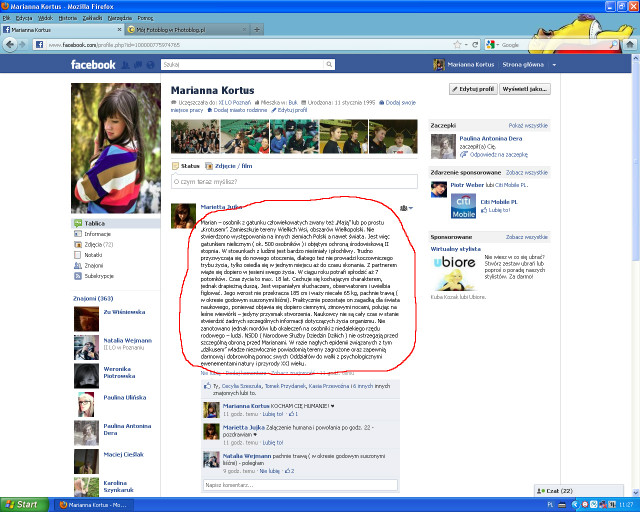Image resolution: width=640 pixels, height=512 pixels.
Task: Click the search magnifier in Facebook search
Action: (x=329, y=64)
